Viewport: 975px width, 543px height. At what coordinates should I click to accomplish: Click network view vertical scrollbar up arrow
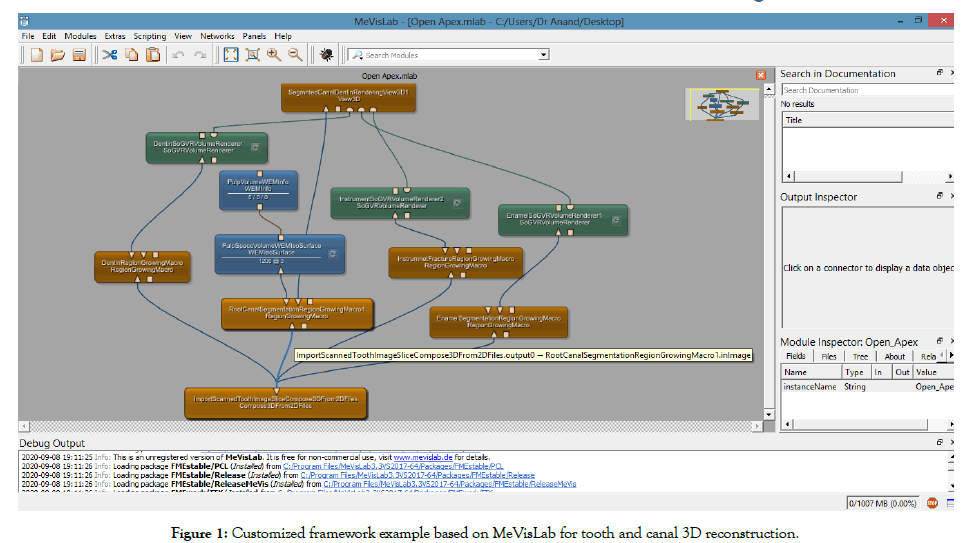769,89
